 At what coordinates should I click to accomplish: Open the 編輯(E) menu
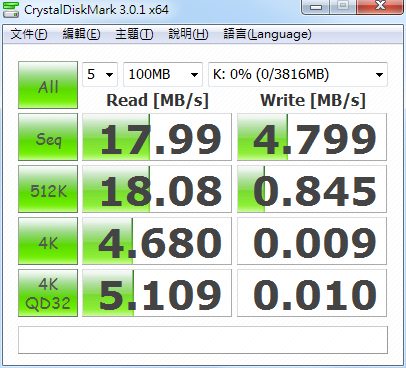(81, 34)
